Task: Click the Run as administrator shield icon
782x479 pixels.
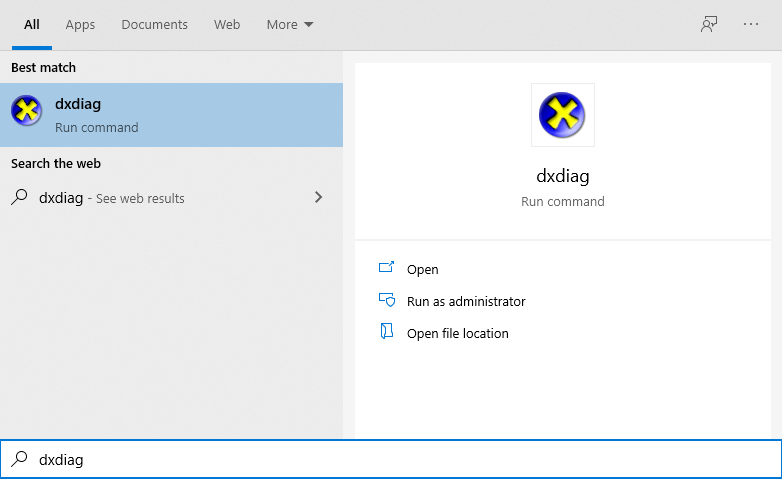Action: (387, 300)
